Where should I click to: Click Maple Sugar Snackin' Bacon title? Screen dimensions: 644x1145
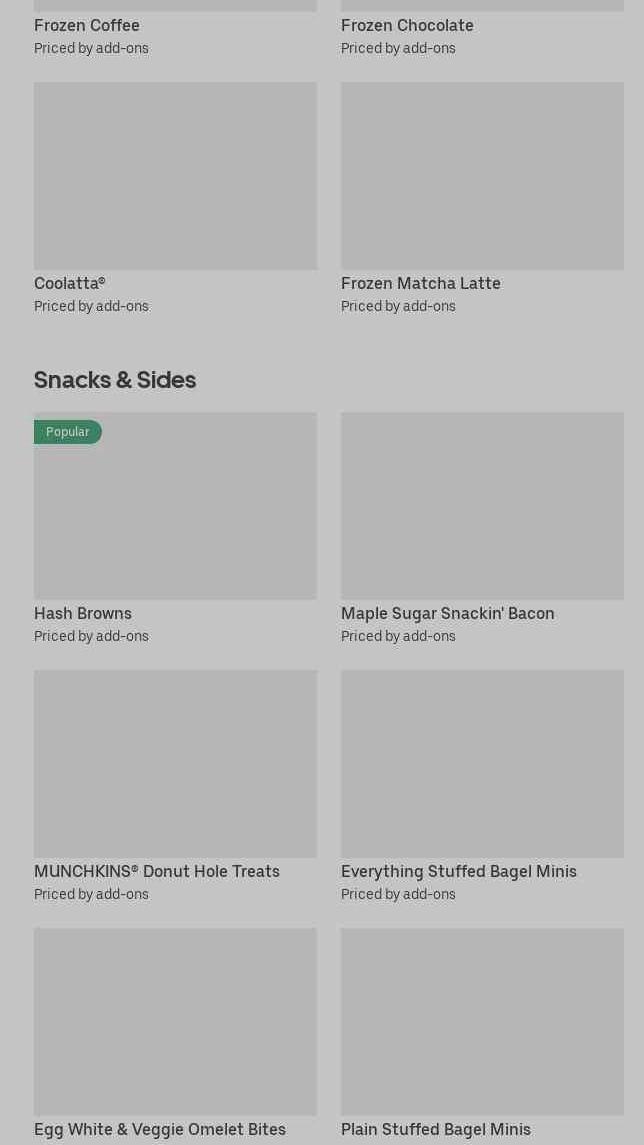(x=447, y=613)
